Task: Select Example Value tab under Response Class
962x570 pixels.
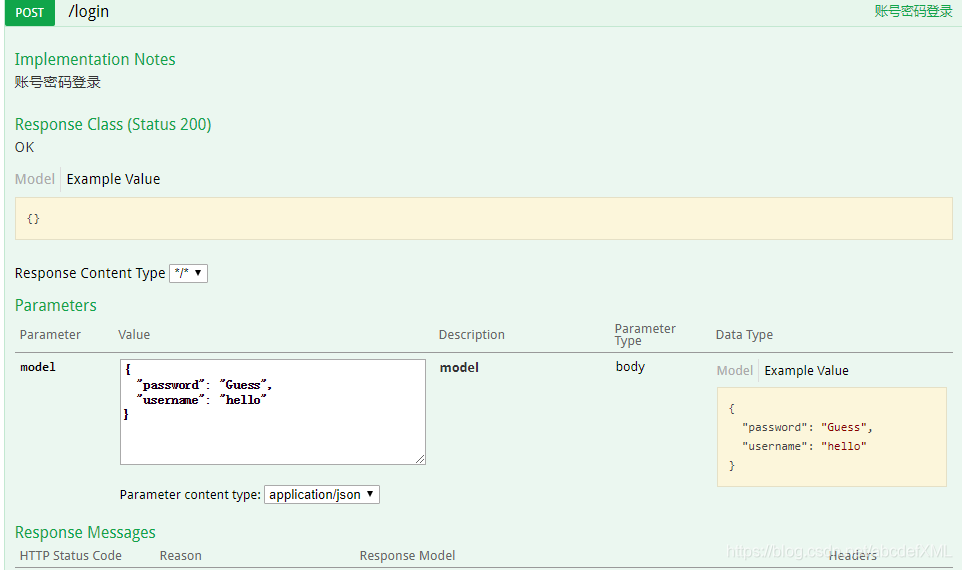Action: [114, 179]
